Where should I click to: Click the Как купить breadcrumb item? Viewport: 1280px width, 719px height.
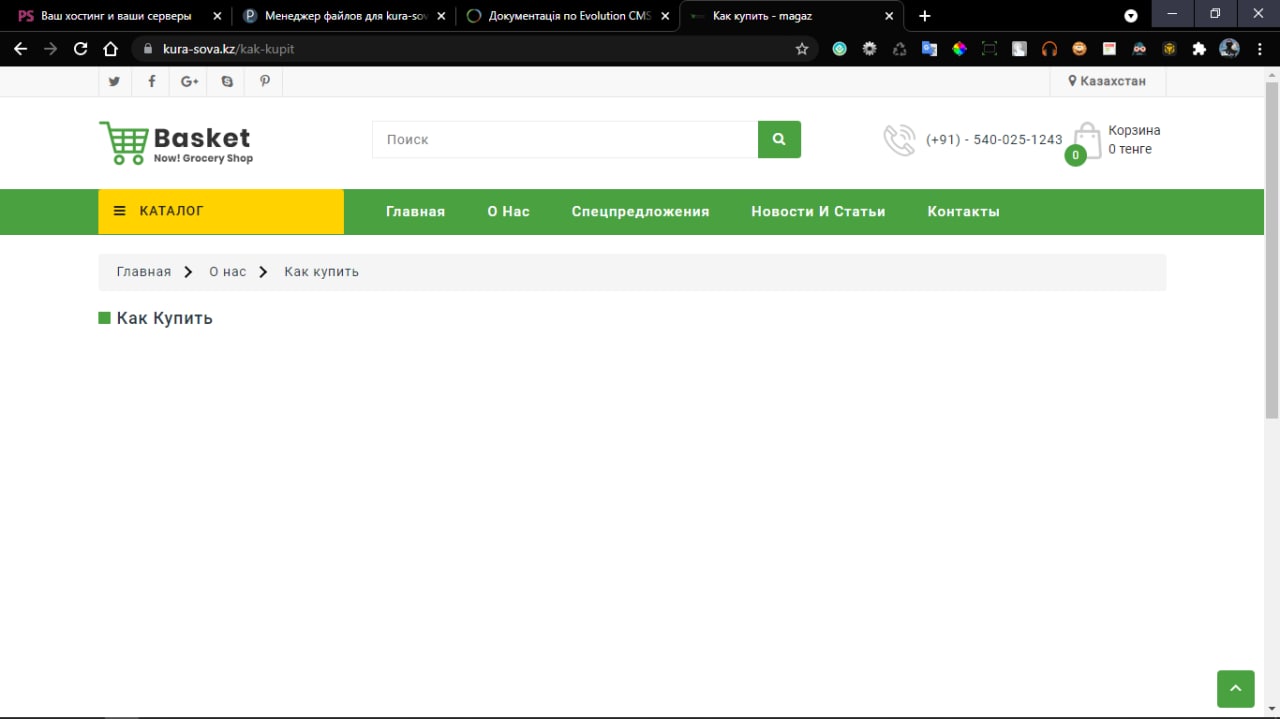[x=321, y=272]
